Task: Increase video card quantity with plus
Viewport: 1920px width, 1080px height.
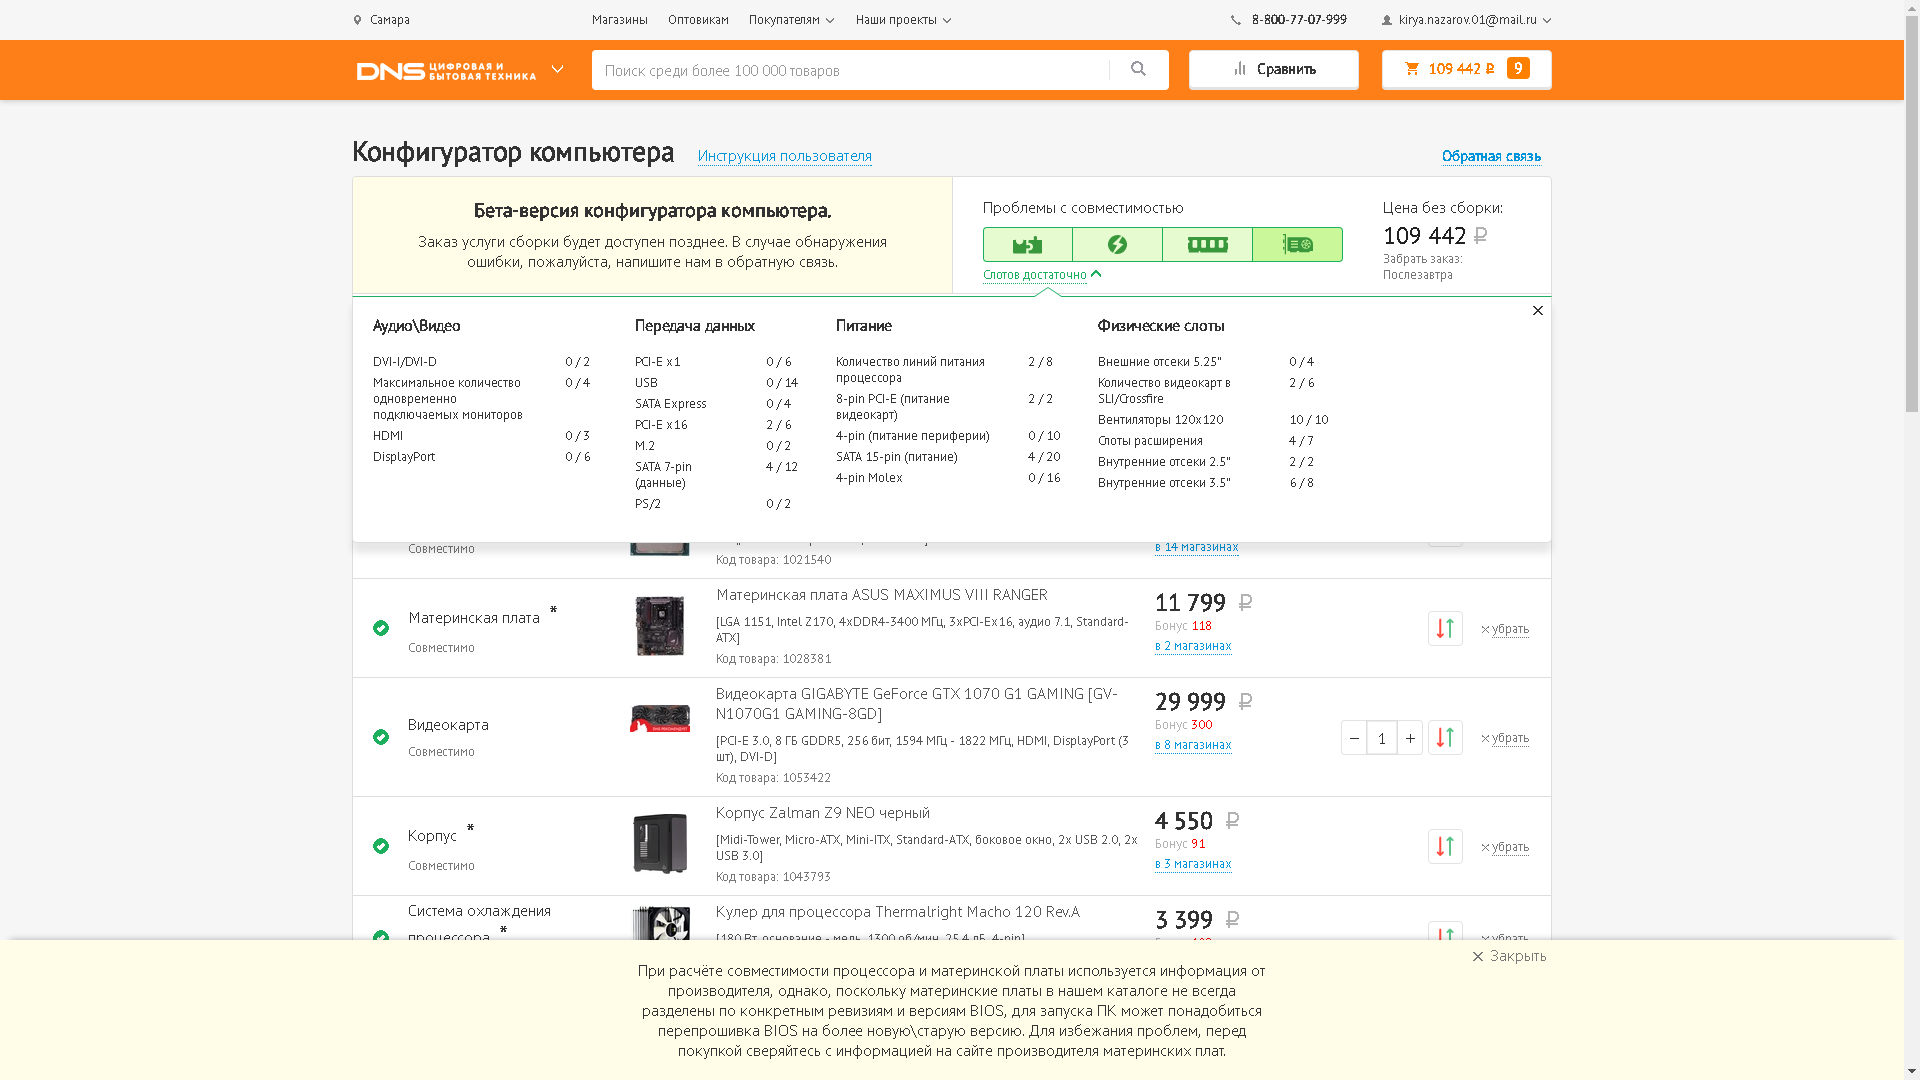Action: coord(1410,738)
